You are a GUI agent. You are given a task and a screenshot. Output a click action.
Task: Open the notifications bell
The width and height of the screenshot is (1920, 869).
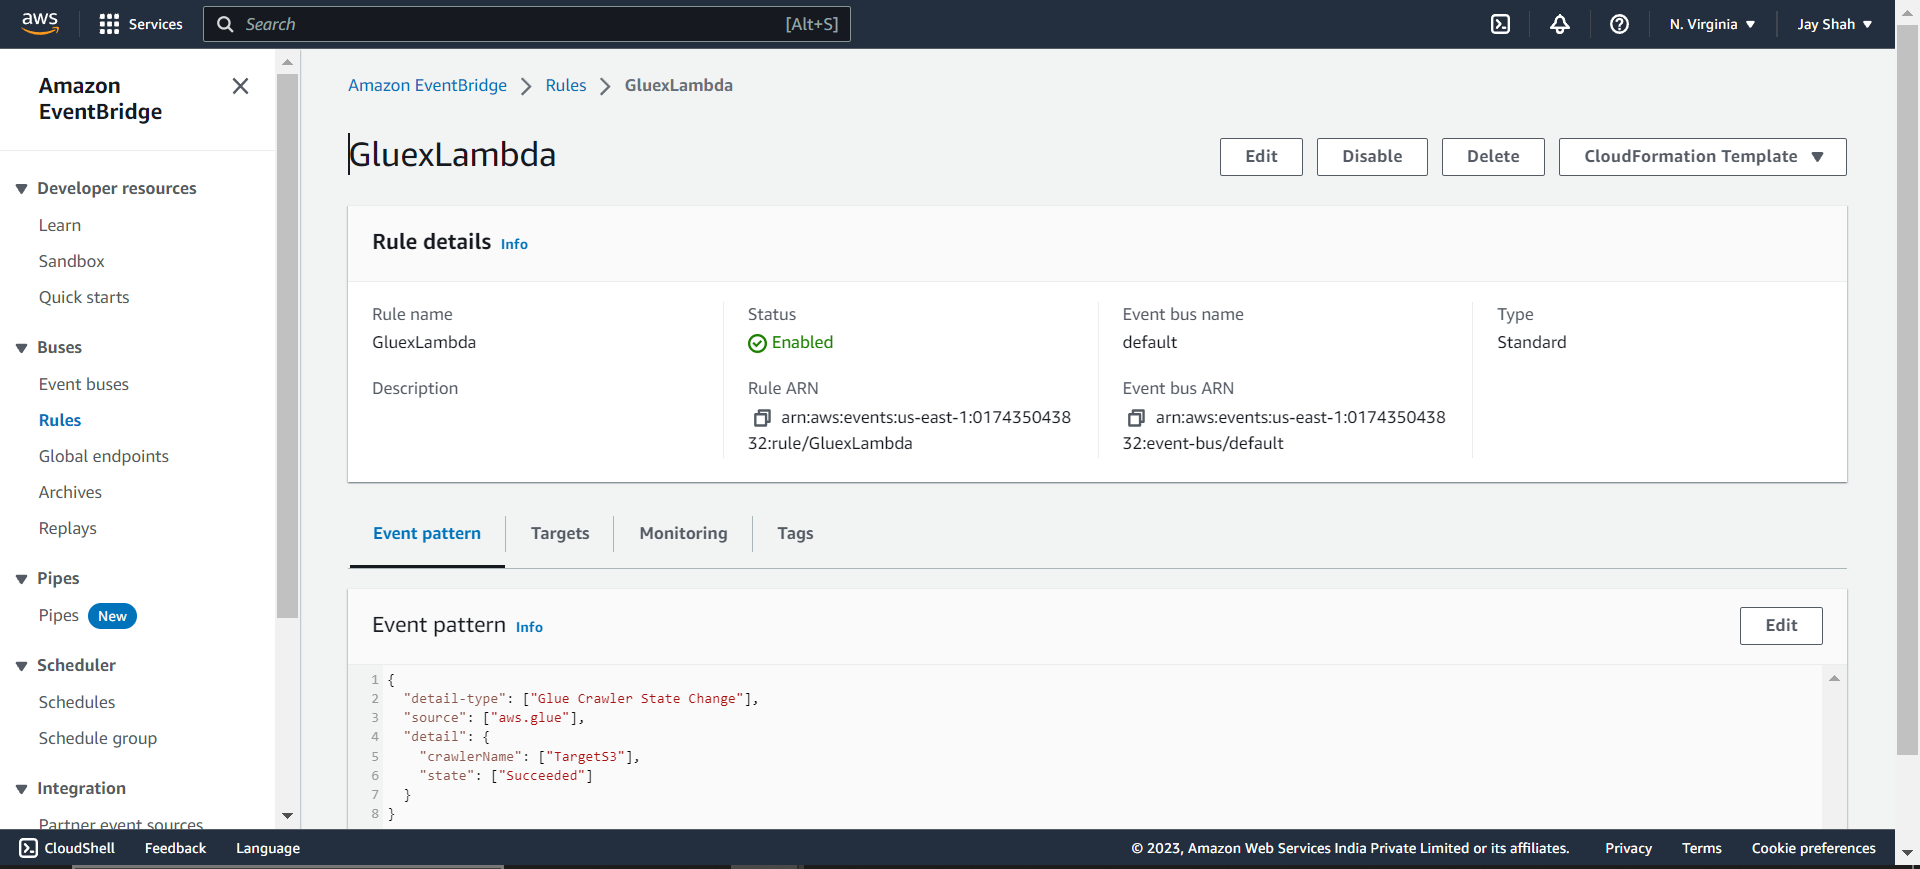coord(1560,24)
